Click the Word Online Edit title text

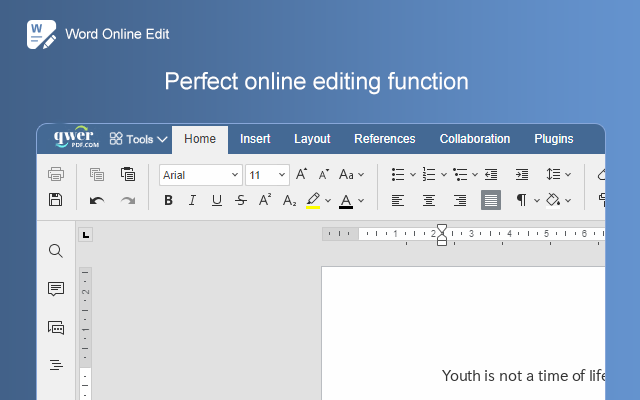click(117, 34)
